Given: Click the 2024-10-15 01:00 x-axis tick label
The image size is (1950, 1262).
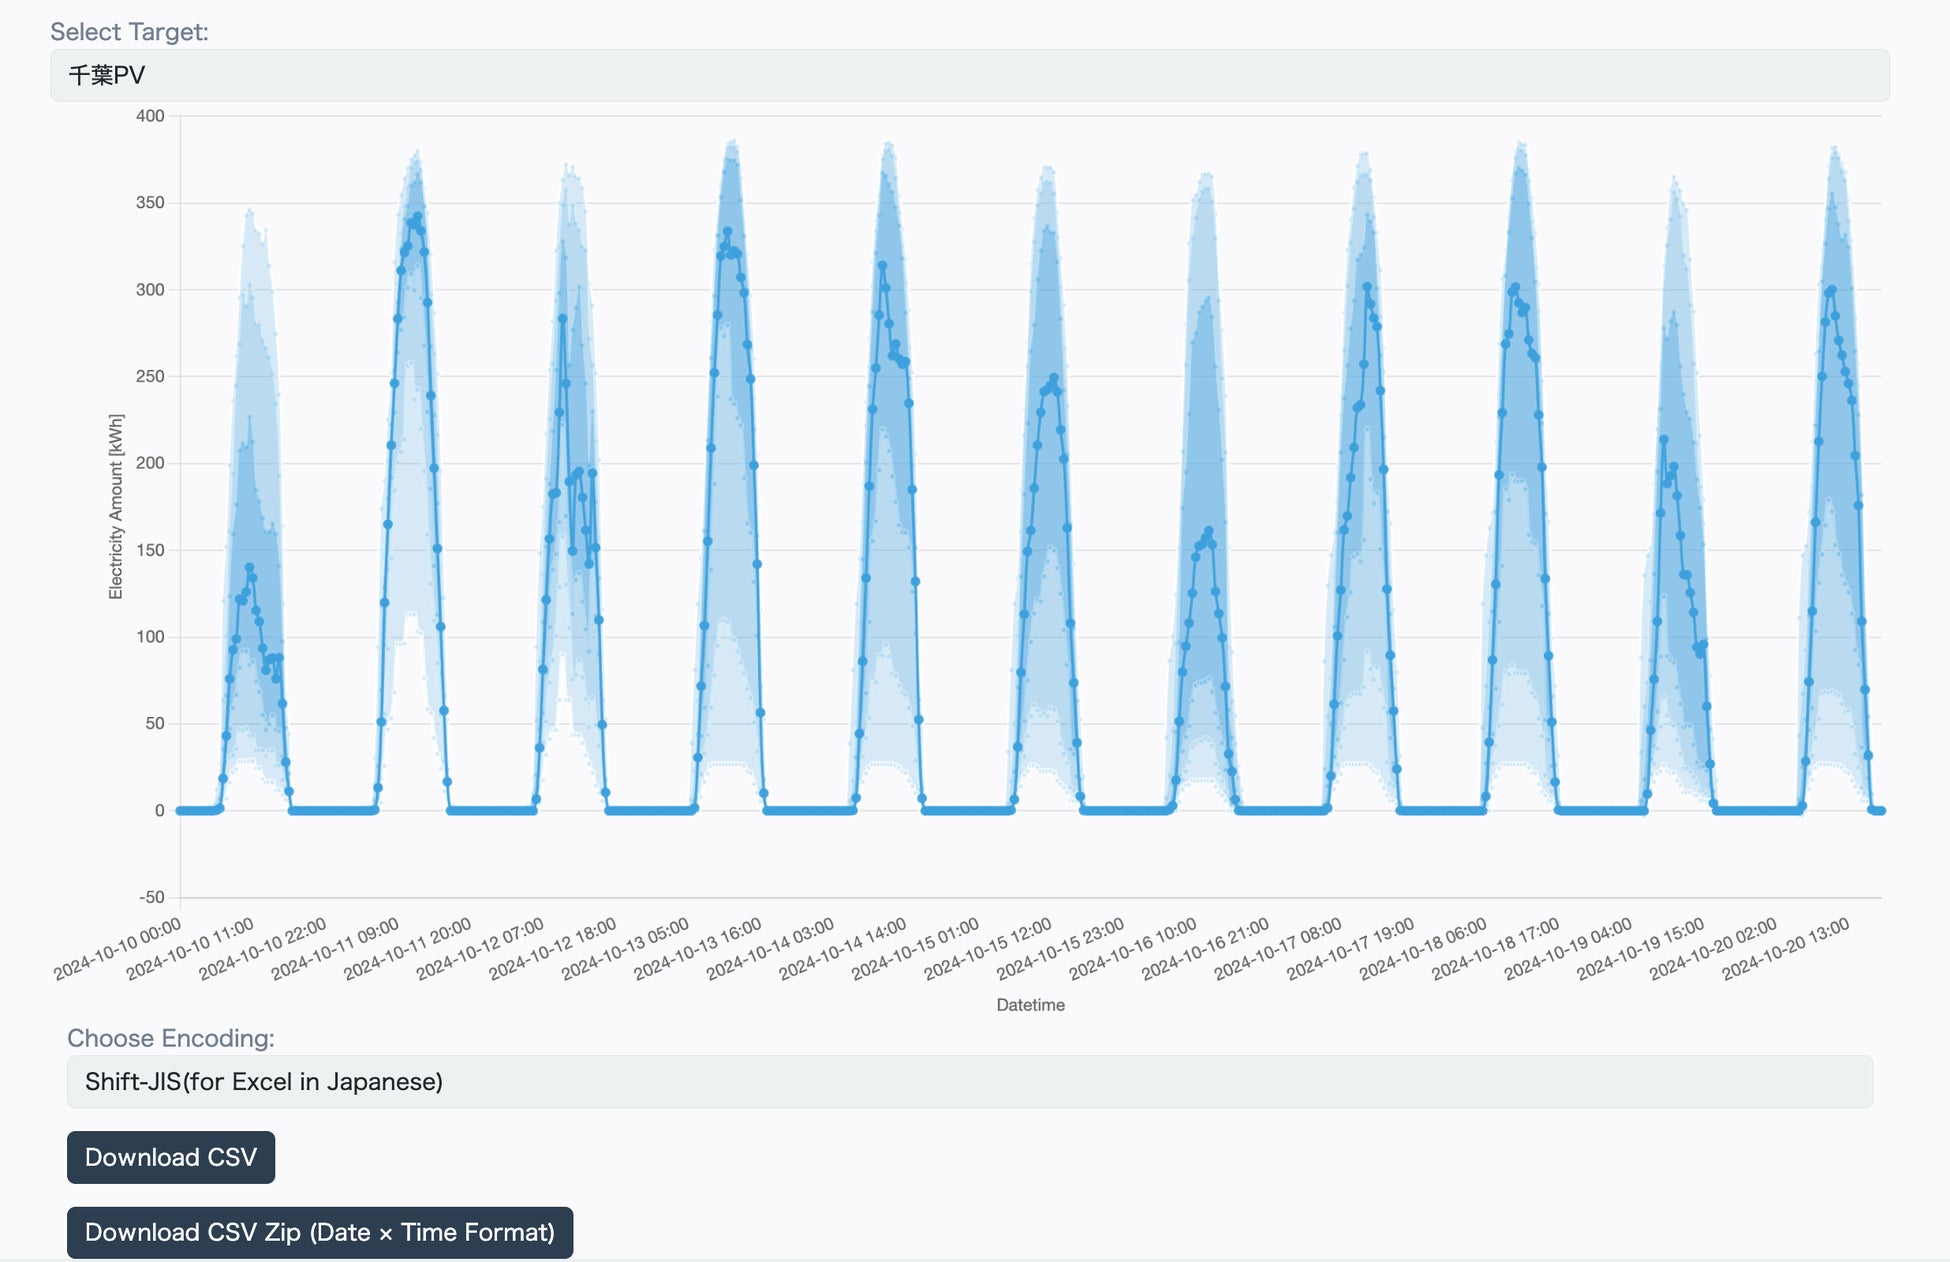Looking at the screenshot, I should pos(916,949).
